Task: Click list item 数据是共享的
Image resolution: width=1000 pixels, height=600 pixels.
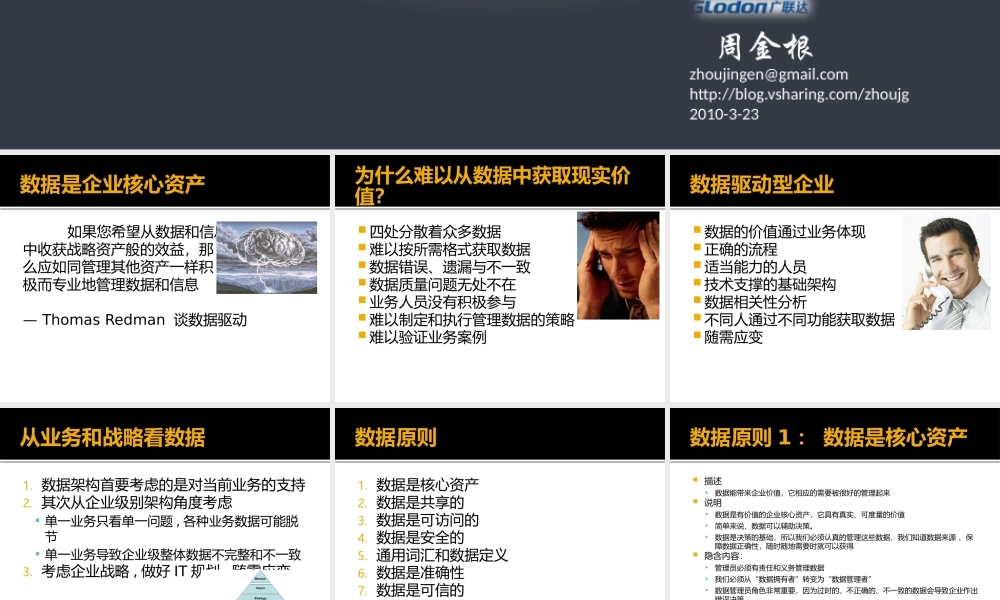Action: 420,502
